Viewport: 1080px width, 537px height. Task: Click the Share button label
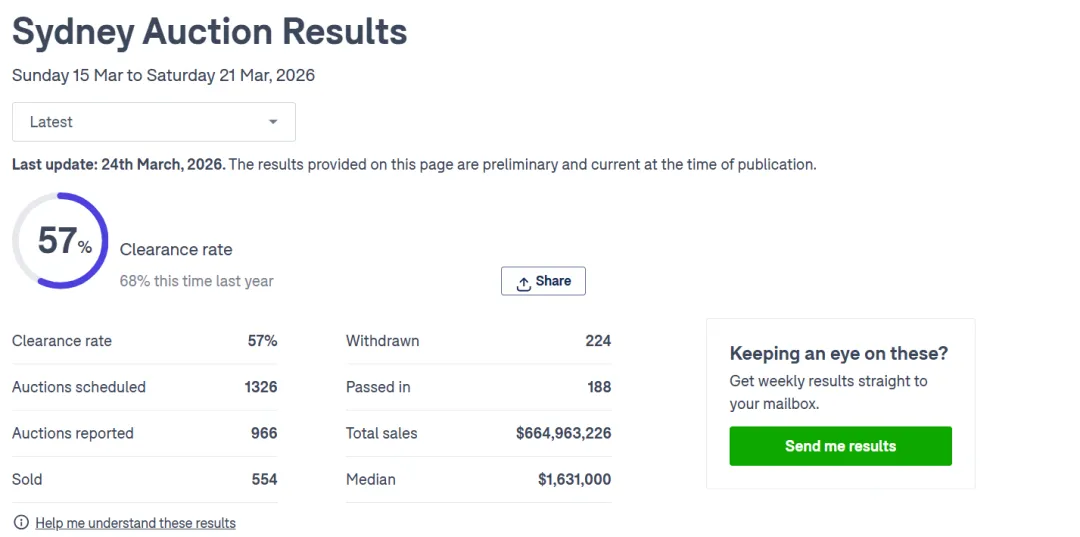(x=553, y=281)
